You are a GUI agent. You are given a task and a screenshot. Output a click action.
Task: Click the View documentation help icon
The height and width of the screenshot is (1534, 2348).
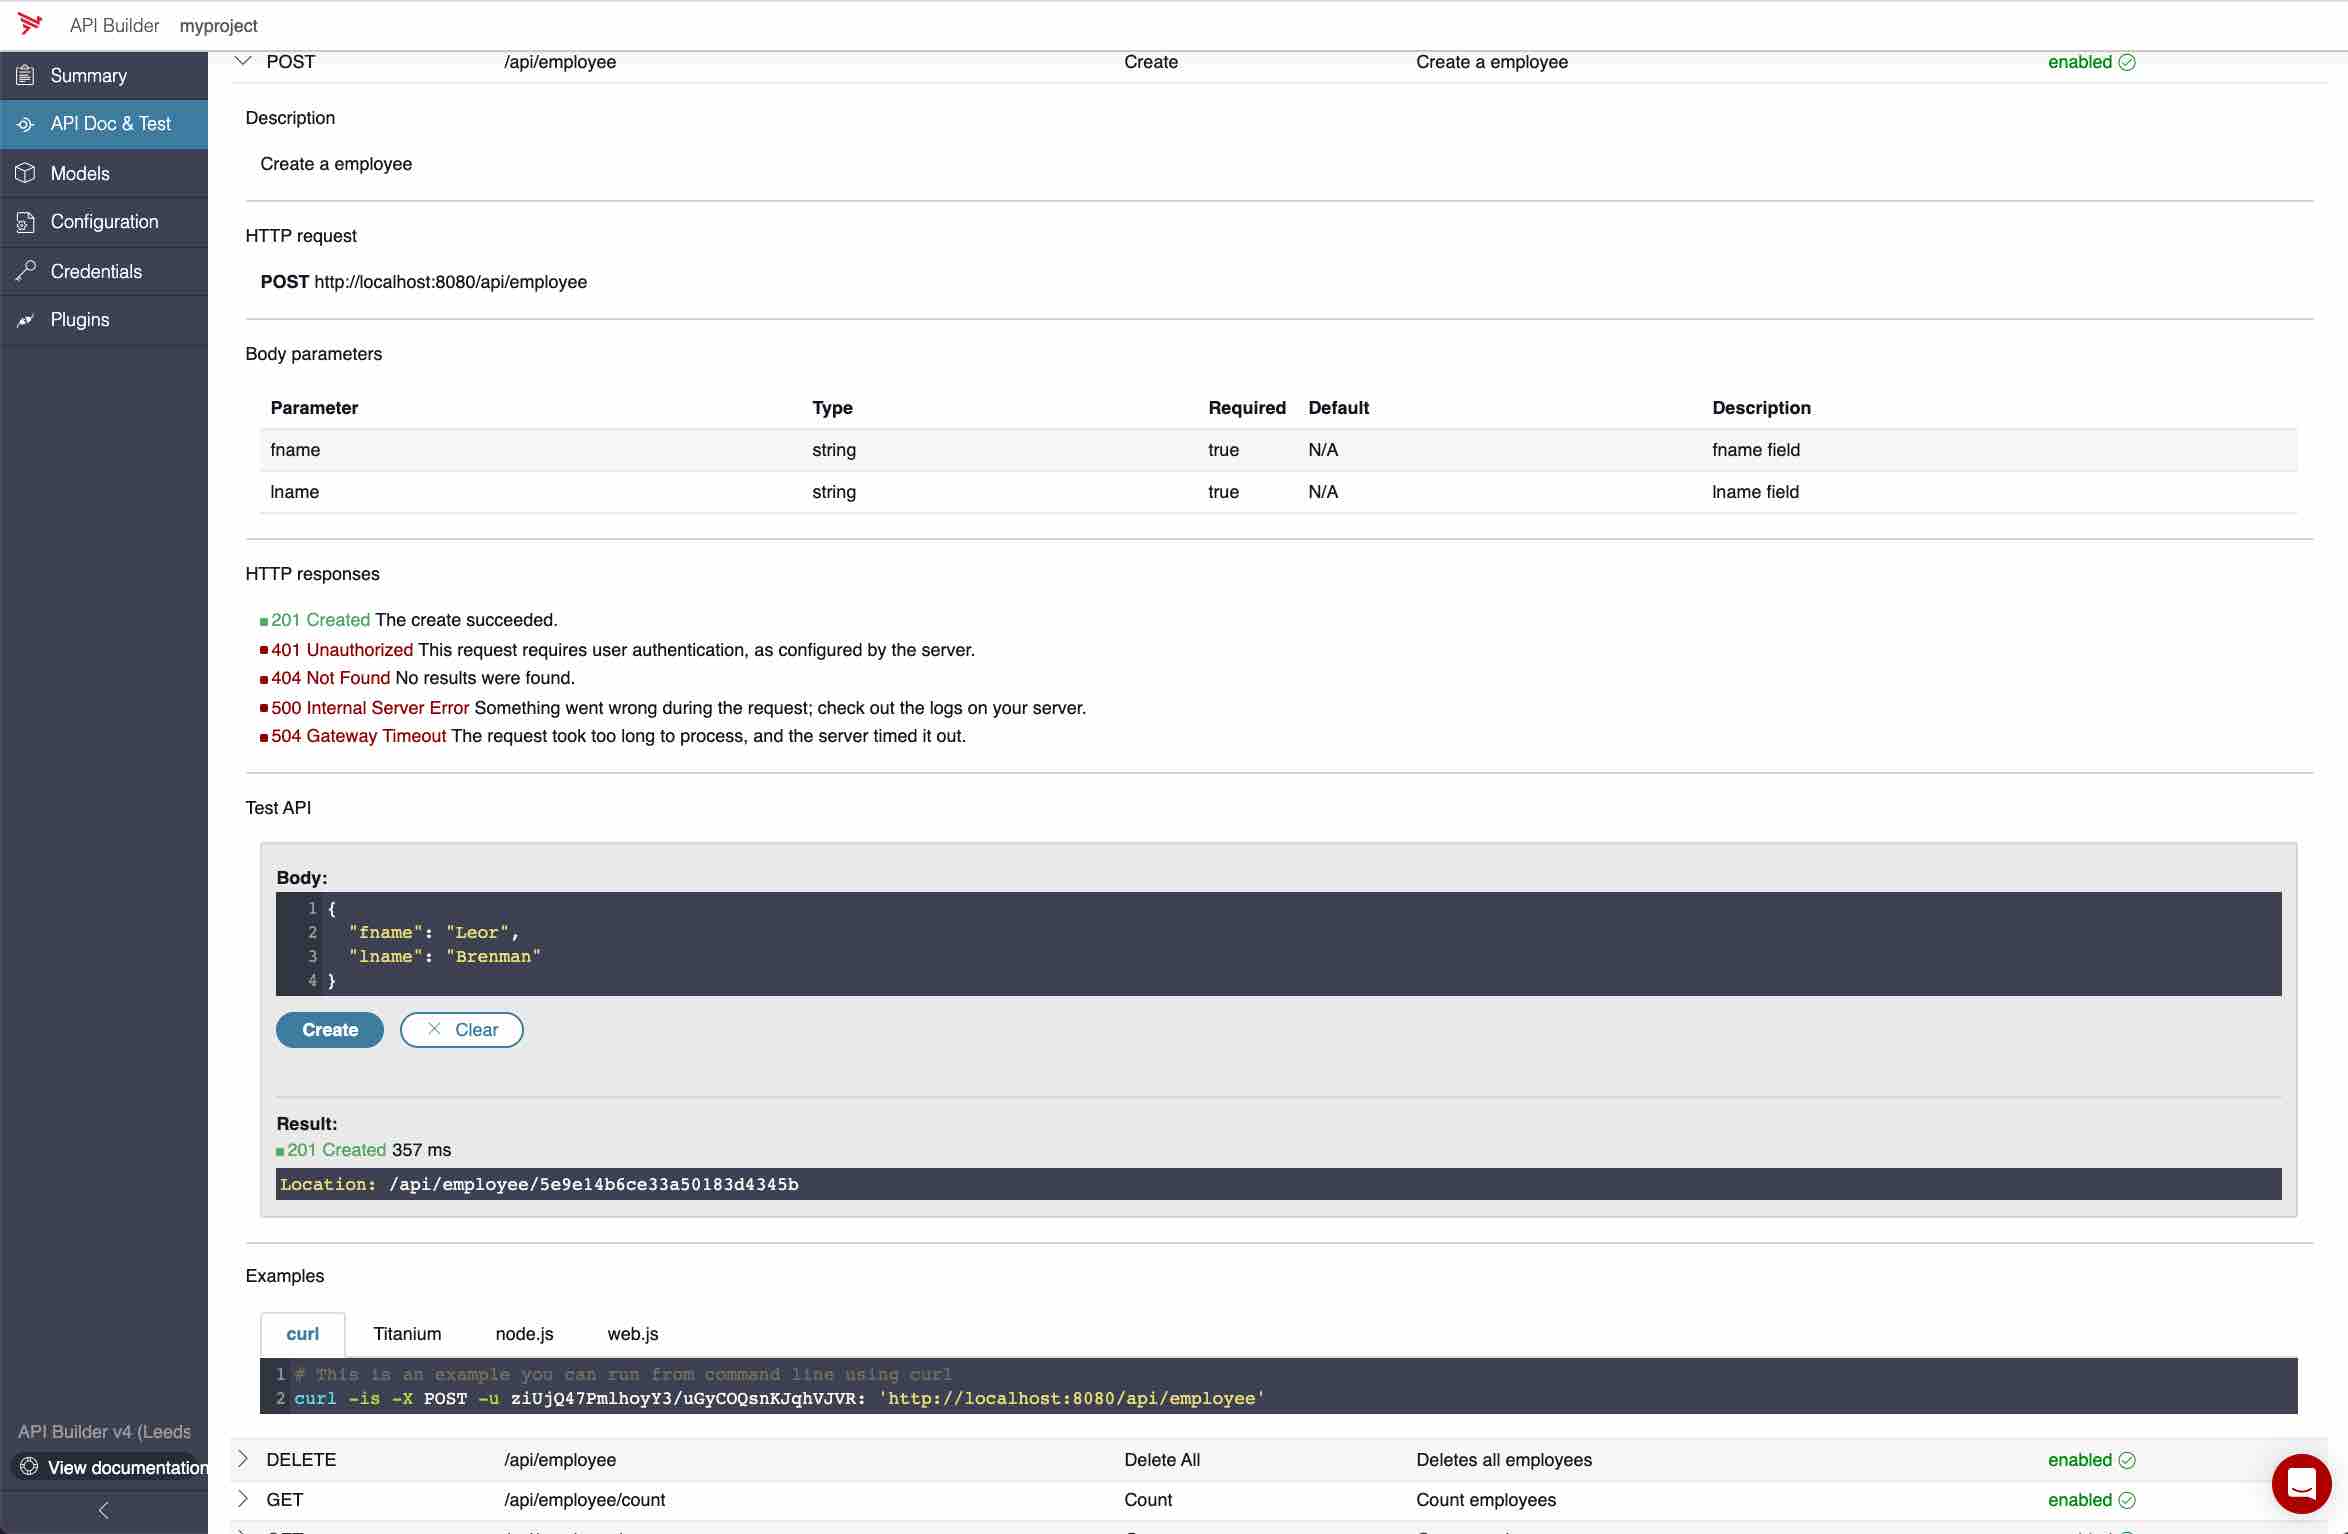click(29, 1467)
